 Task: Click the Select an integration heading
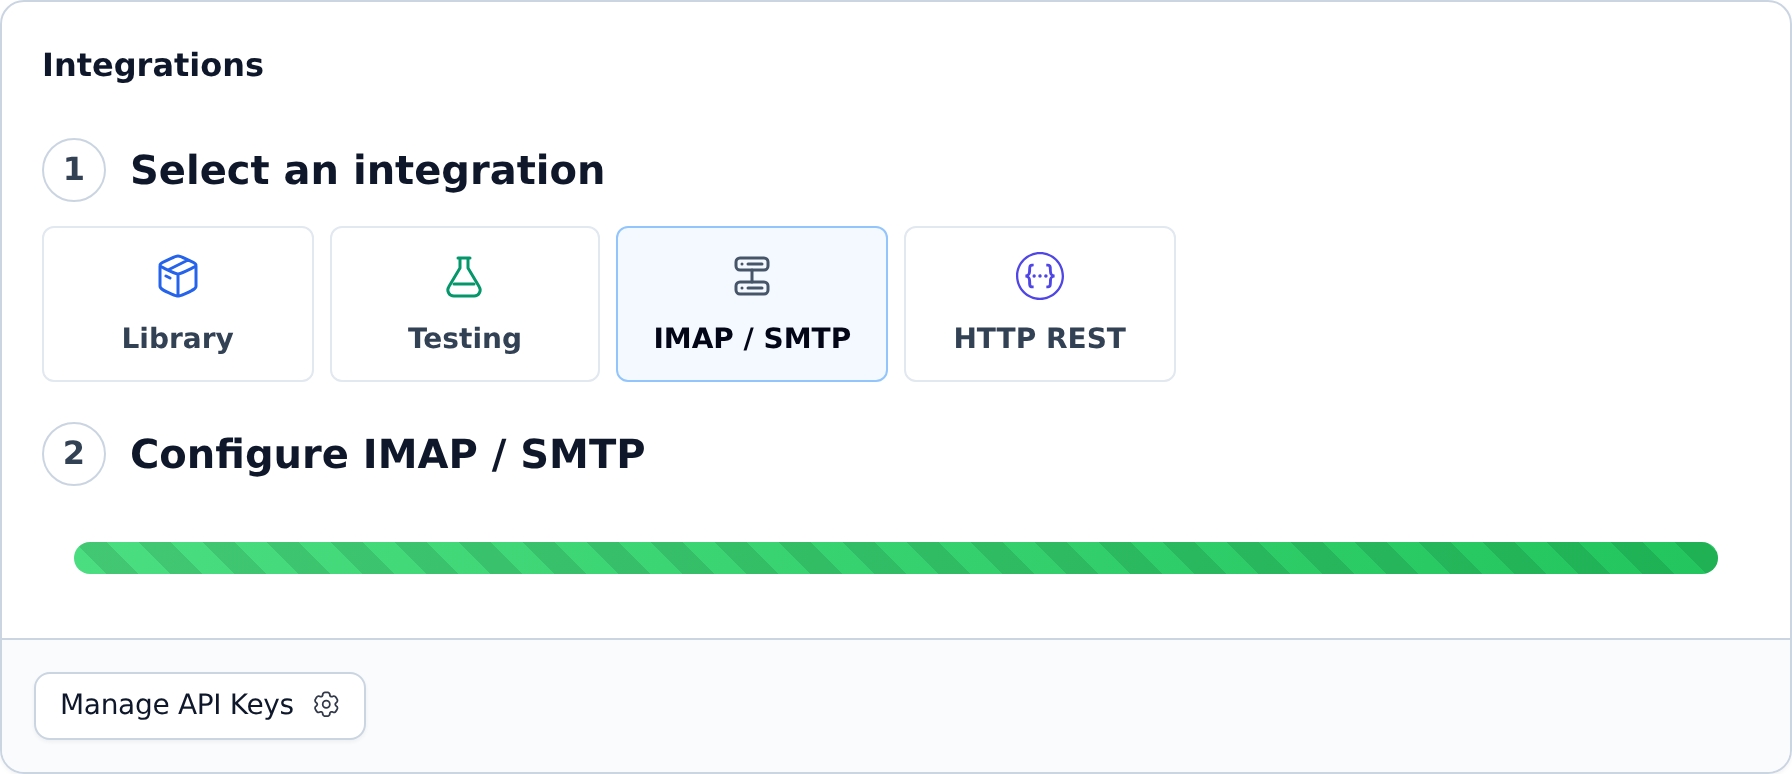point(368,170)
